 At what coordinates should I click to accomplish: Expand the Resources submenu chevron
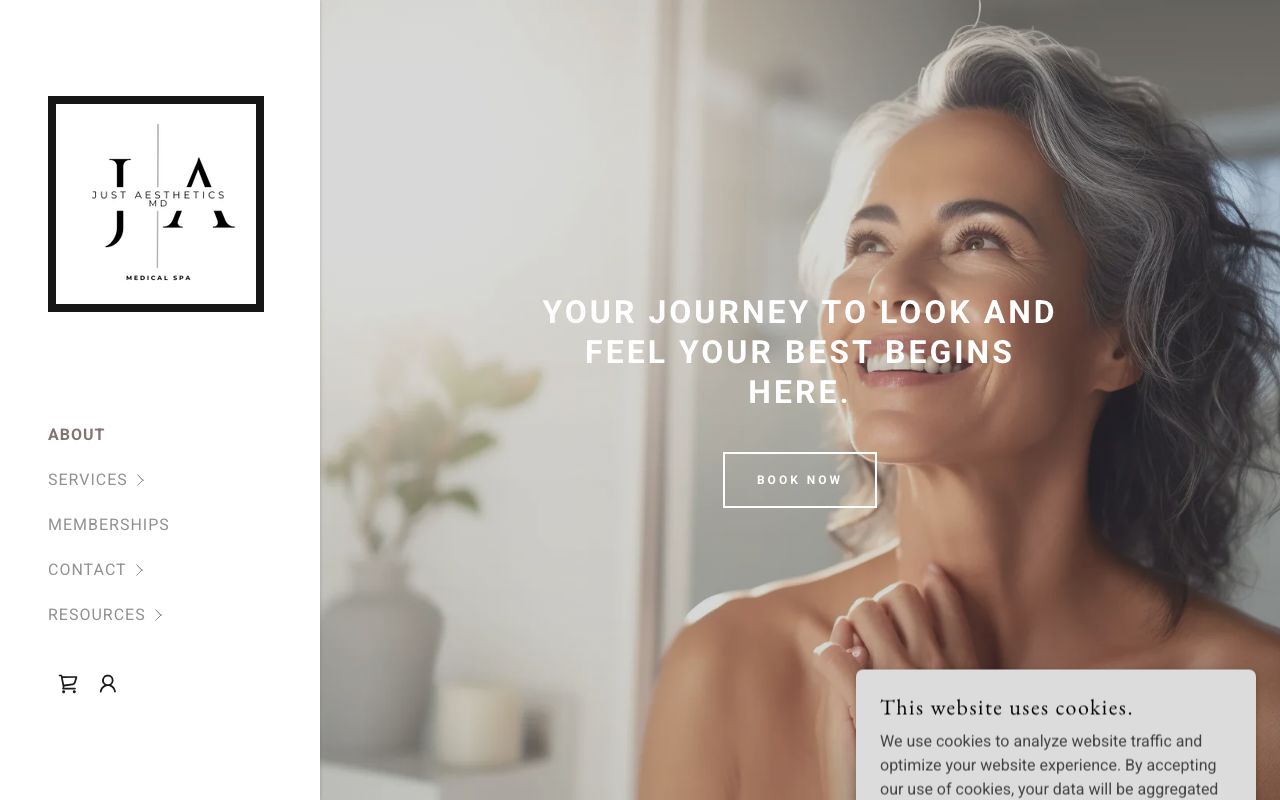(159, 615)
